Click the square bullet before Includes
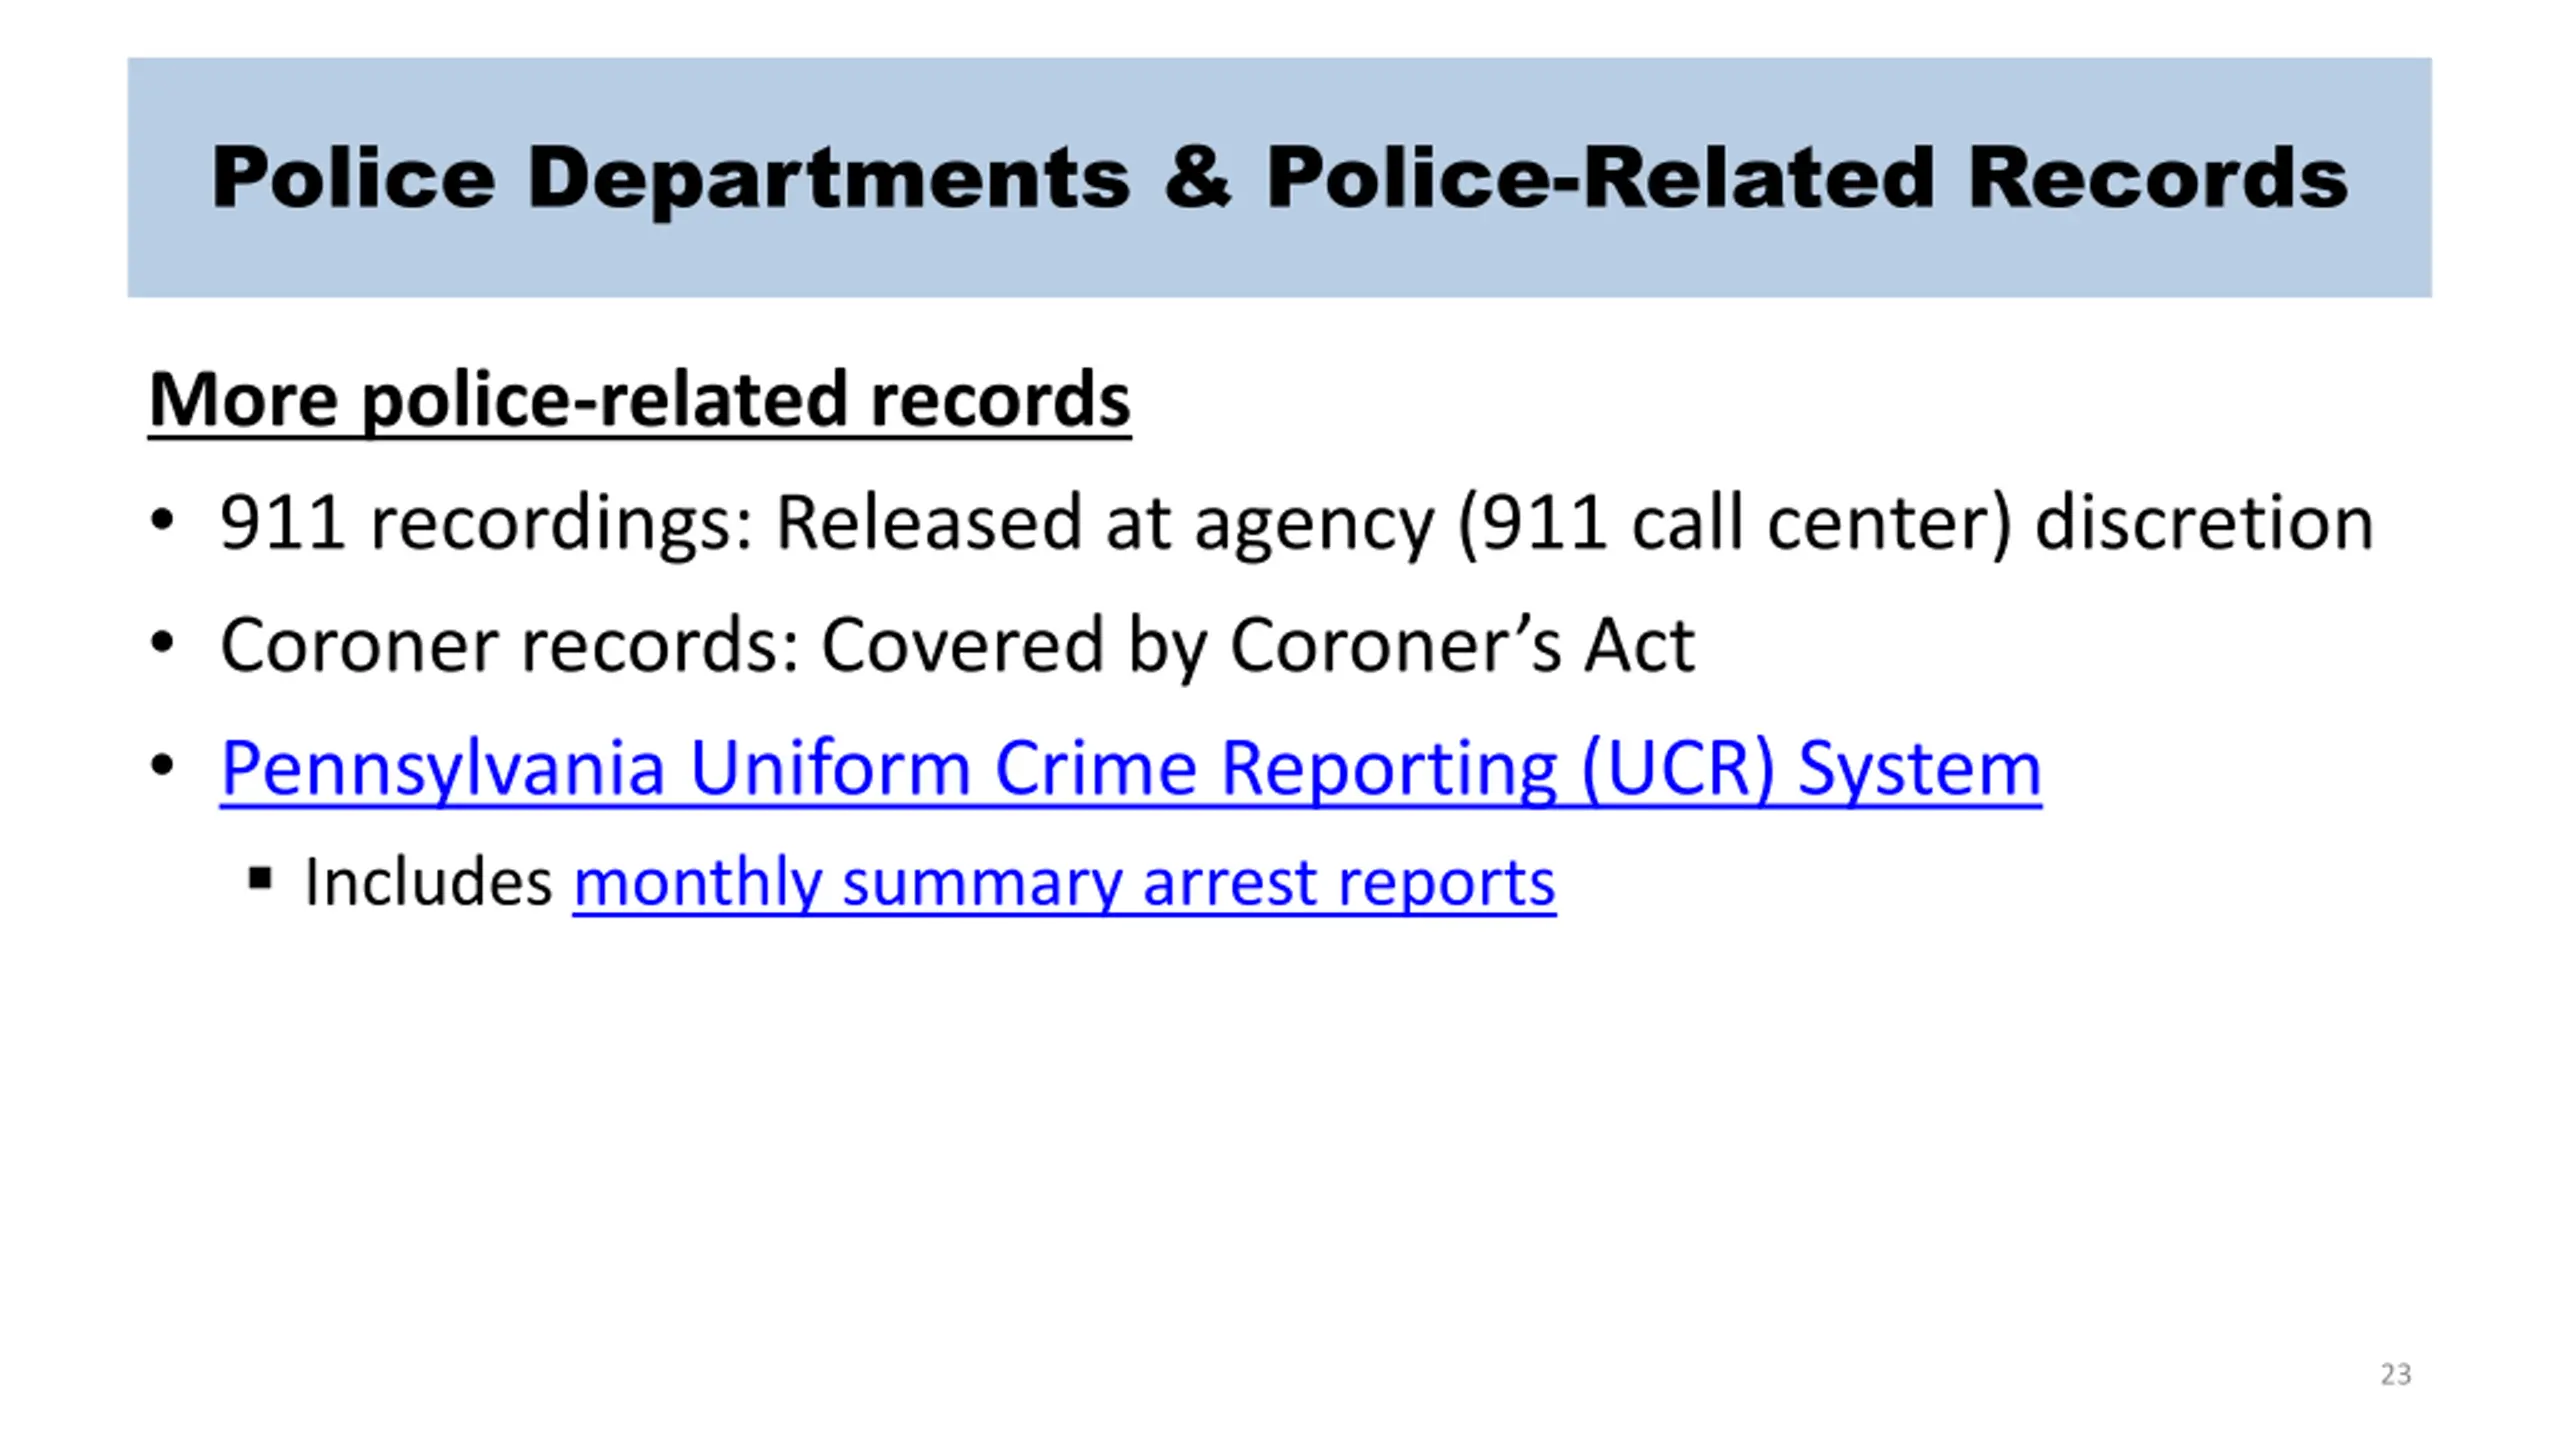Screen dimensions: 2560x1440 tap(260, 880)
